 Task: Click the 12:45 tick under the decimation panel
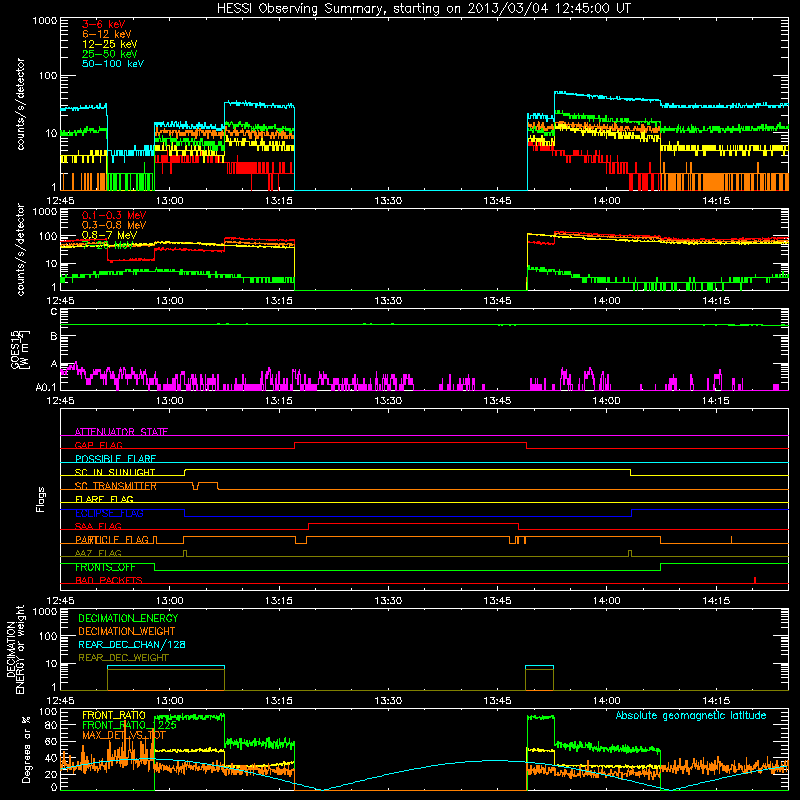60,701
